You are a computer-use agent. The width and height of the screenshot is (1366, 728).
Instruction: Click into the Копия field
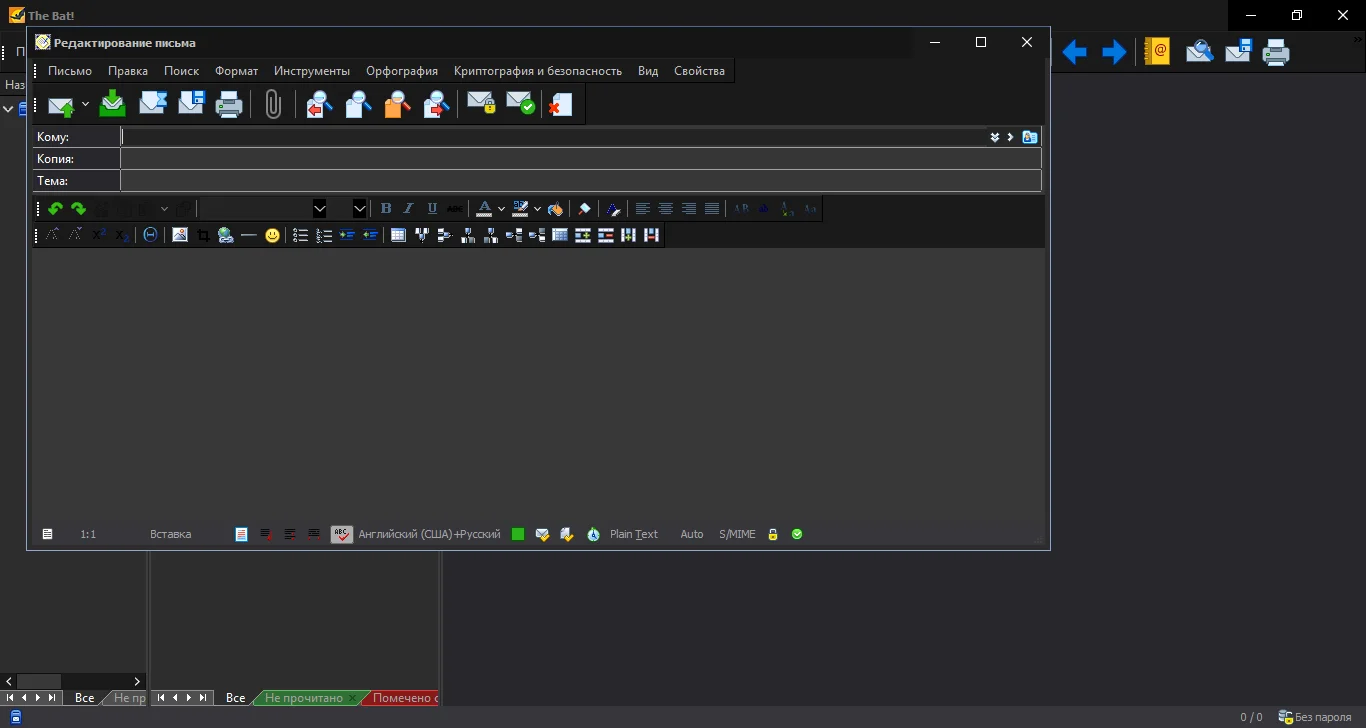click(x=580, y=159)
